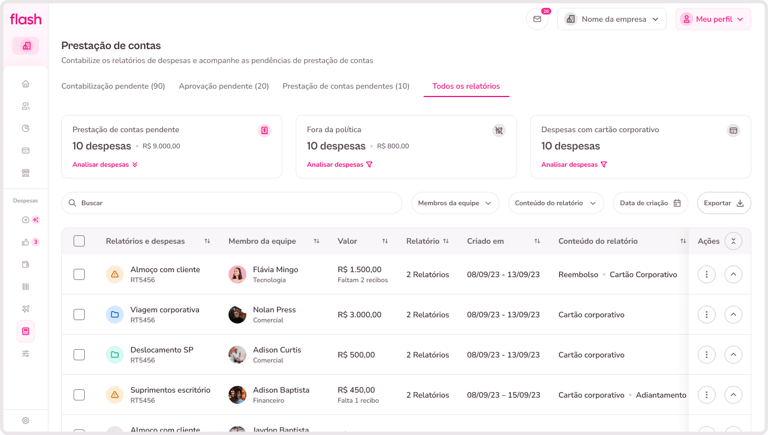Check the Almoço com cliente row checkbox
Viewport: 768px width, 435px height.
point(79,274)
